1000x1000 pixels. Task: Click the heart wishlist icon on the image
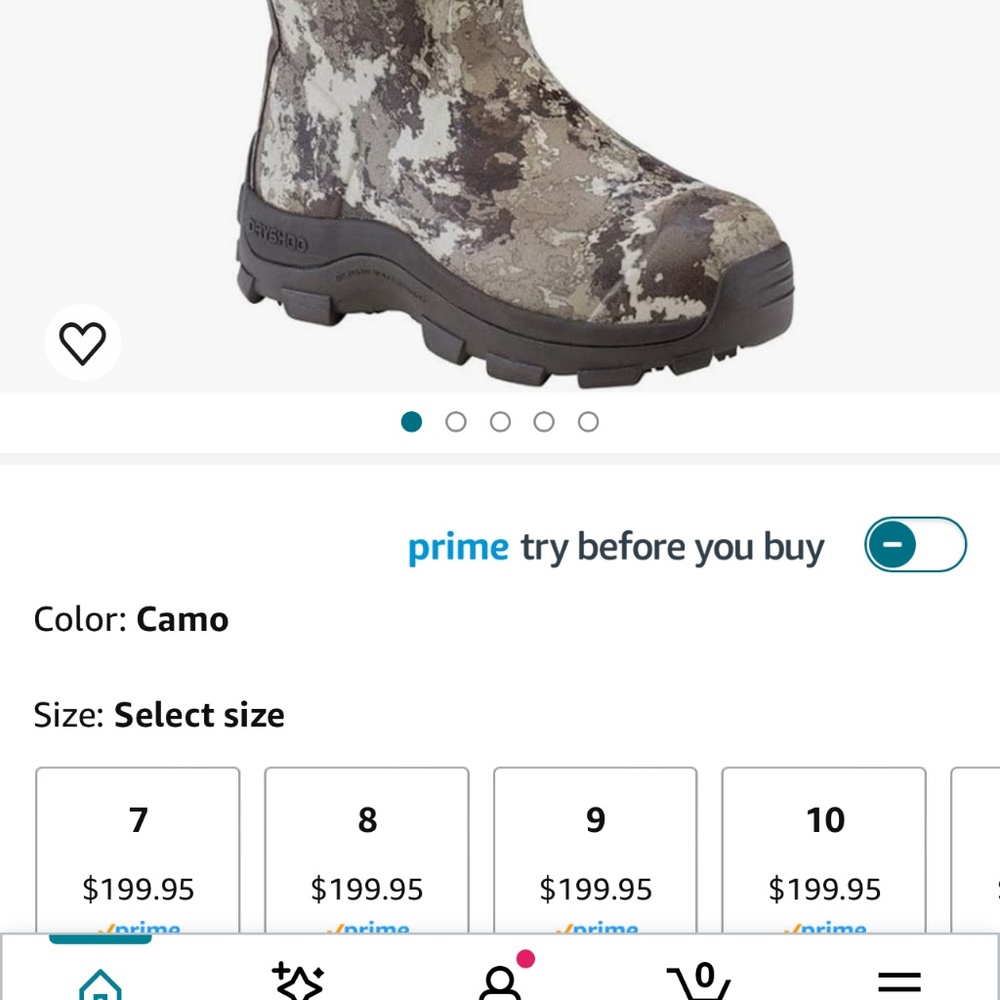(x=84, y=341)
